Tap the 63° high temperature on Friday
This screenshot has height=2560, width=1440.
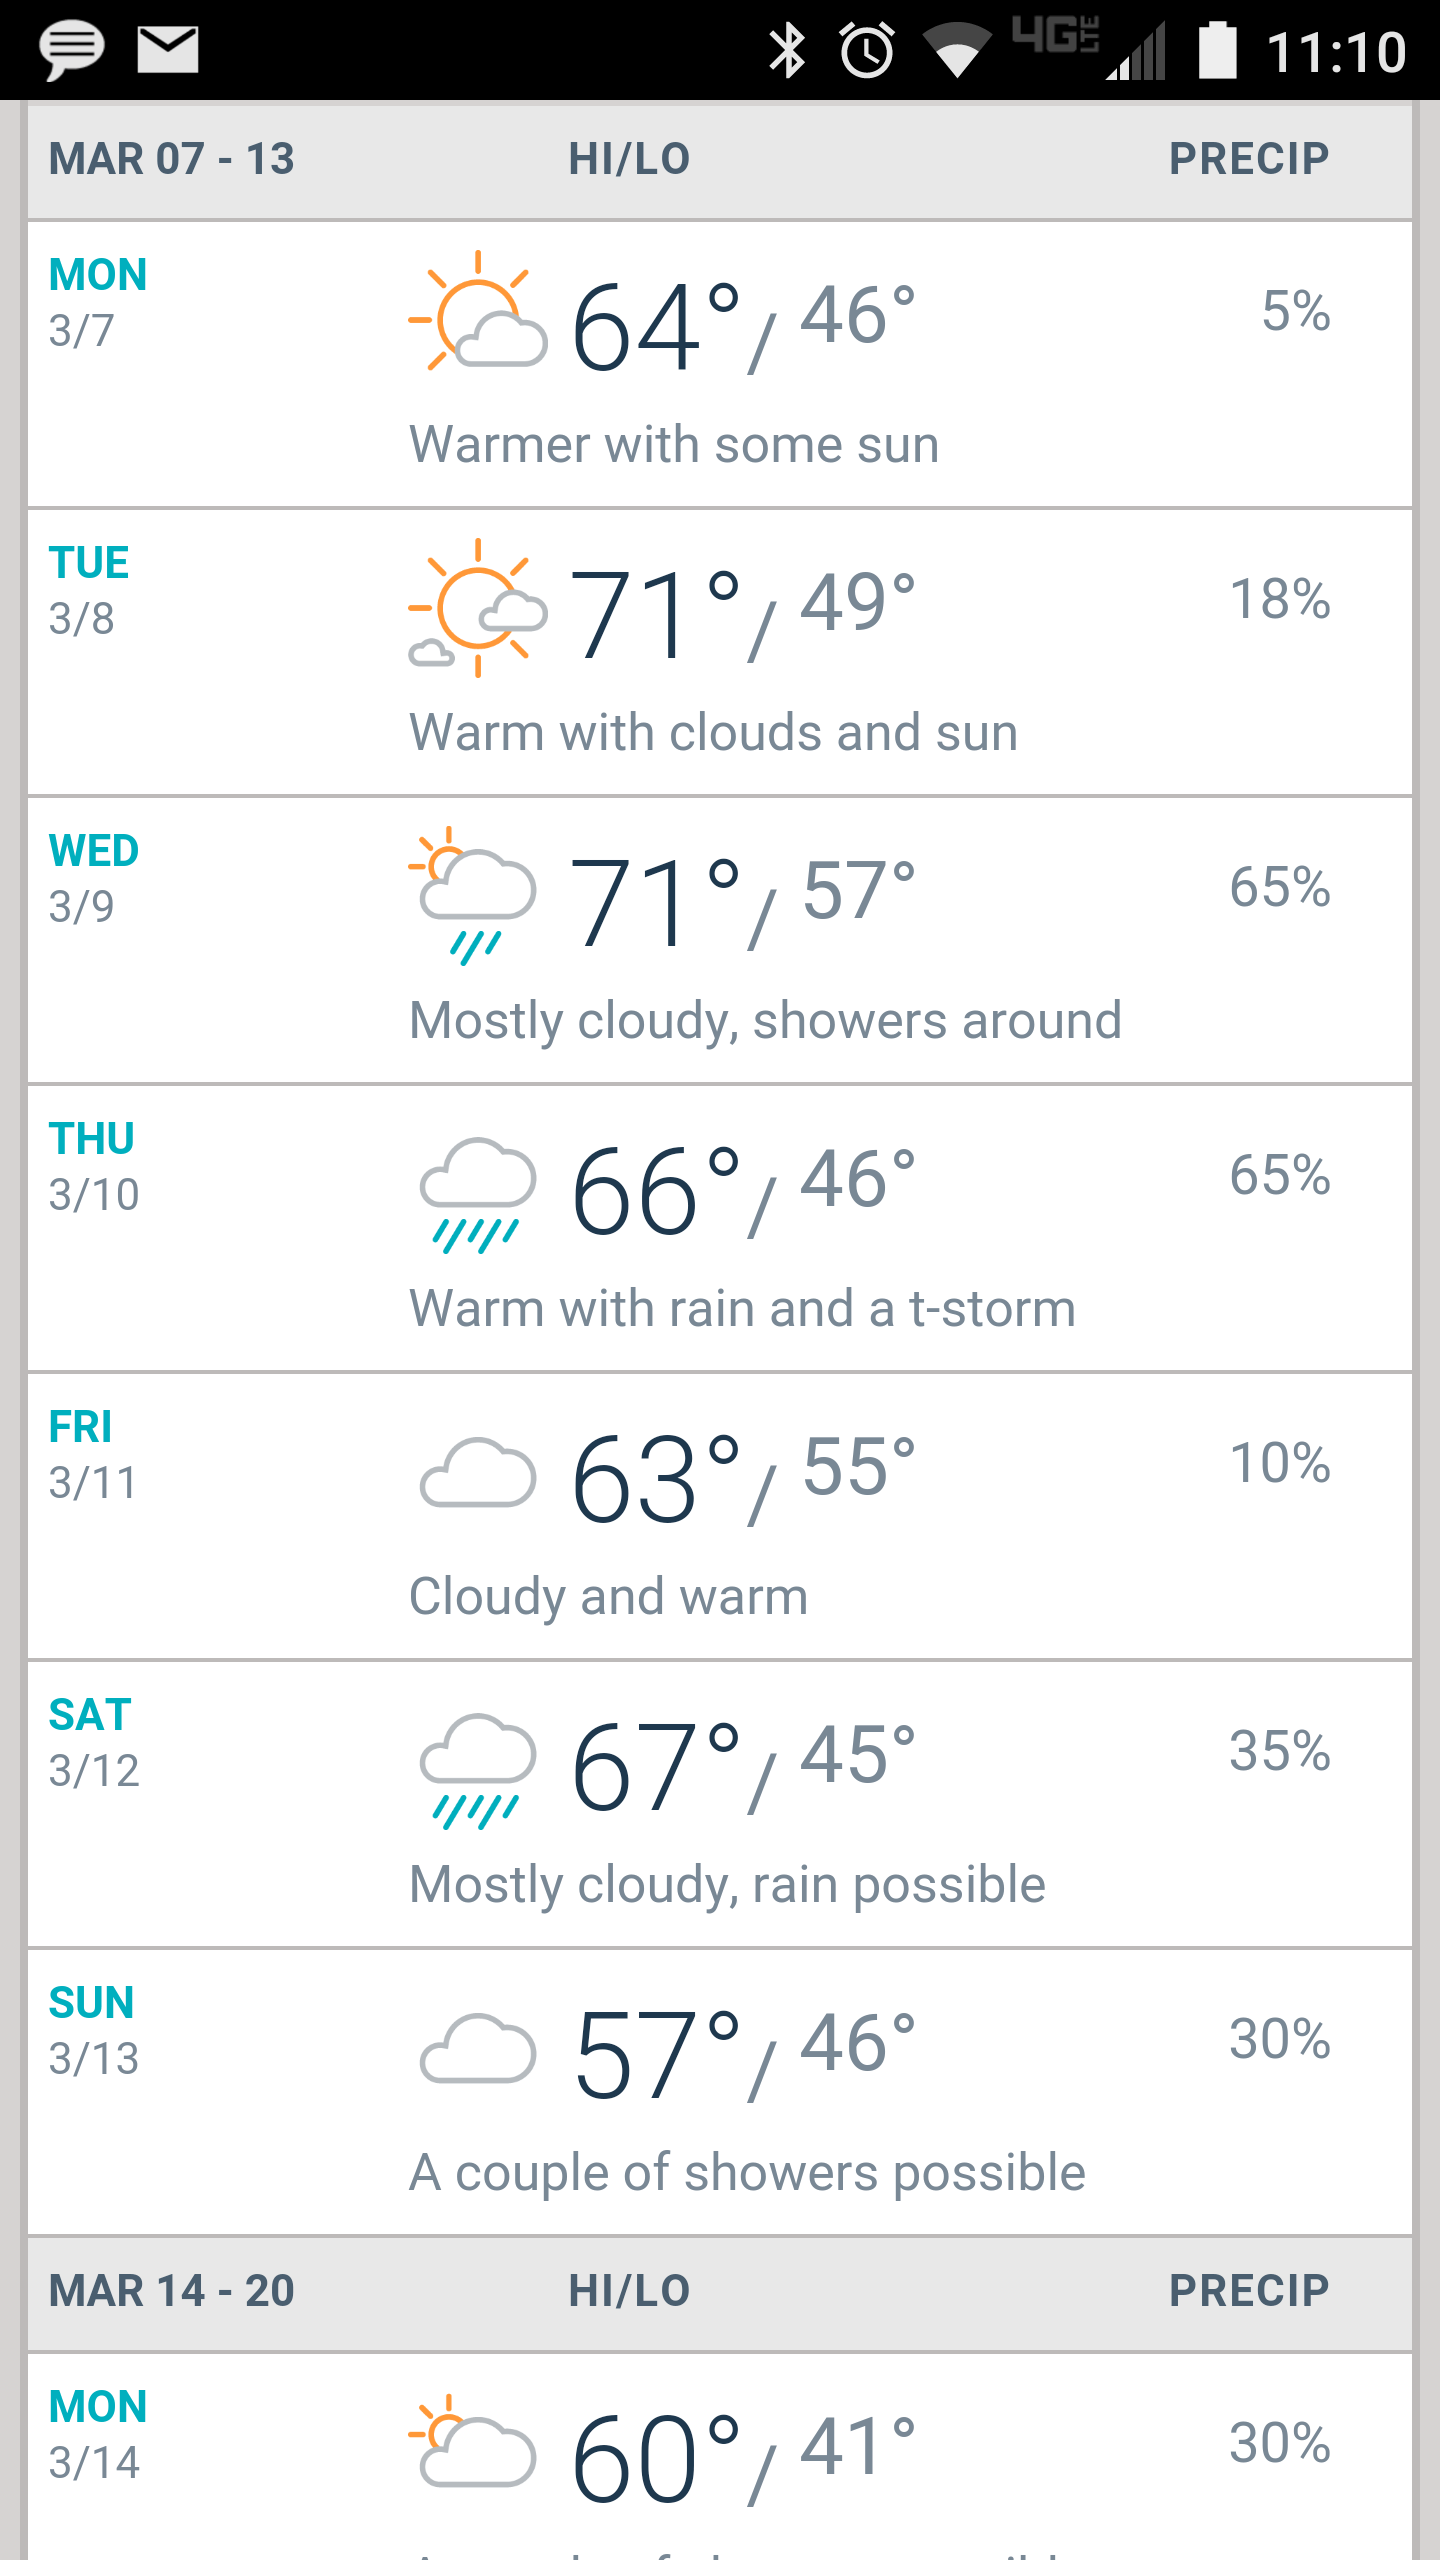[656, 1478]
